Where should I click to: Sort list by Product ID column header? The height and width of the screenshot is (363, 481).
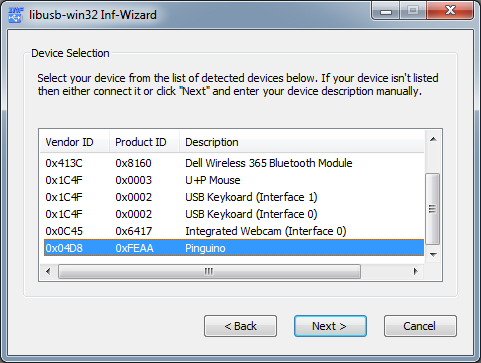coord(144,142)
